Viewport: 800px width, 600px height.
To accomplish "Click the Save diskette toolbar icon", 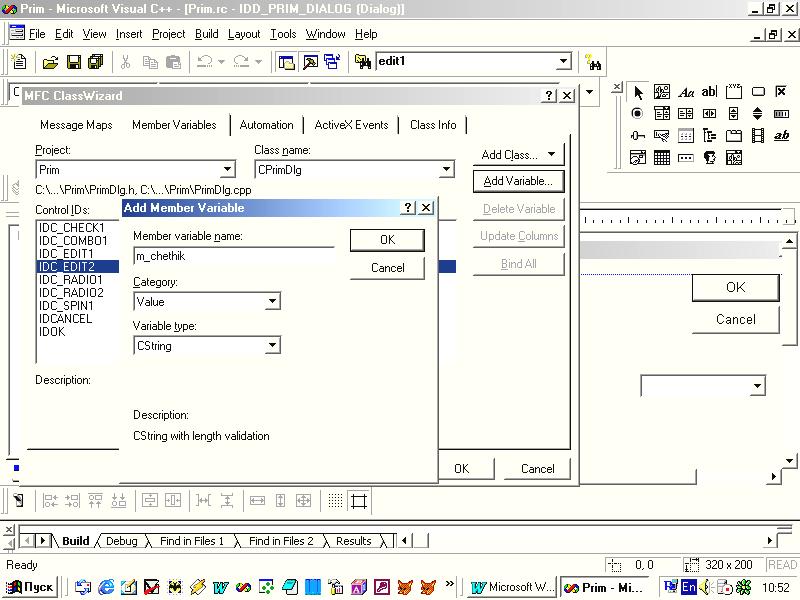I will [x=73, y=62].
